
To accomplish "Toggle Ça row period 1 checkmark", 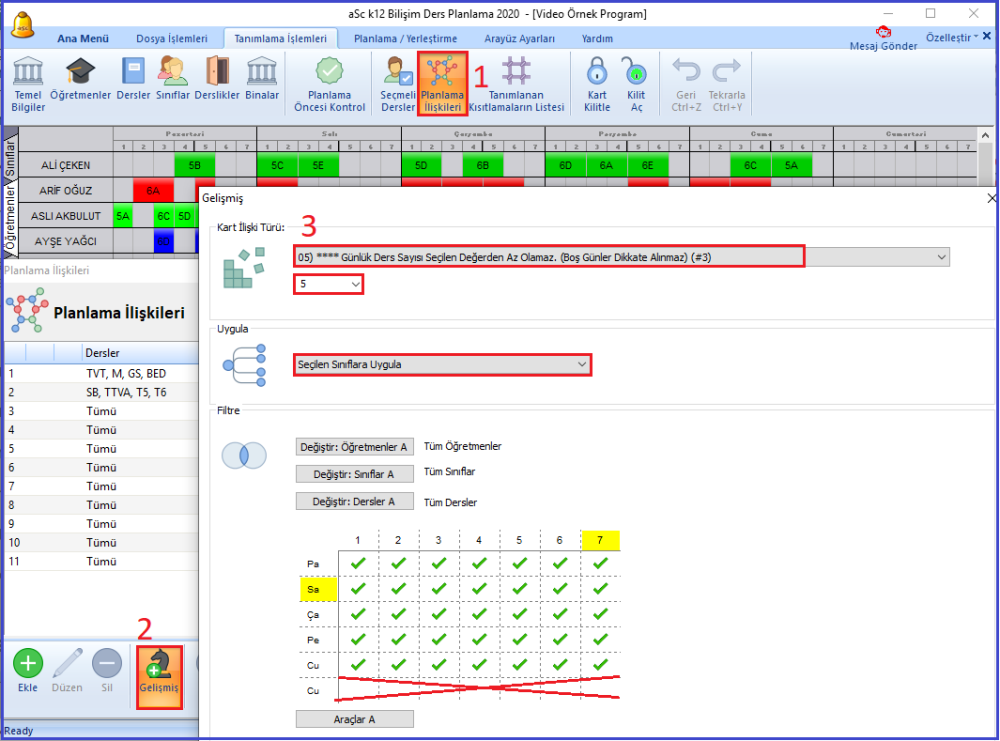I will [x=358, y=615].
